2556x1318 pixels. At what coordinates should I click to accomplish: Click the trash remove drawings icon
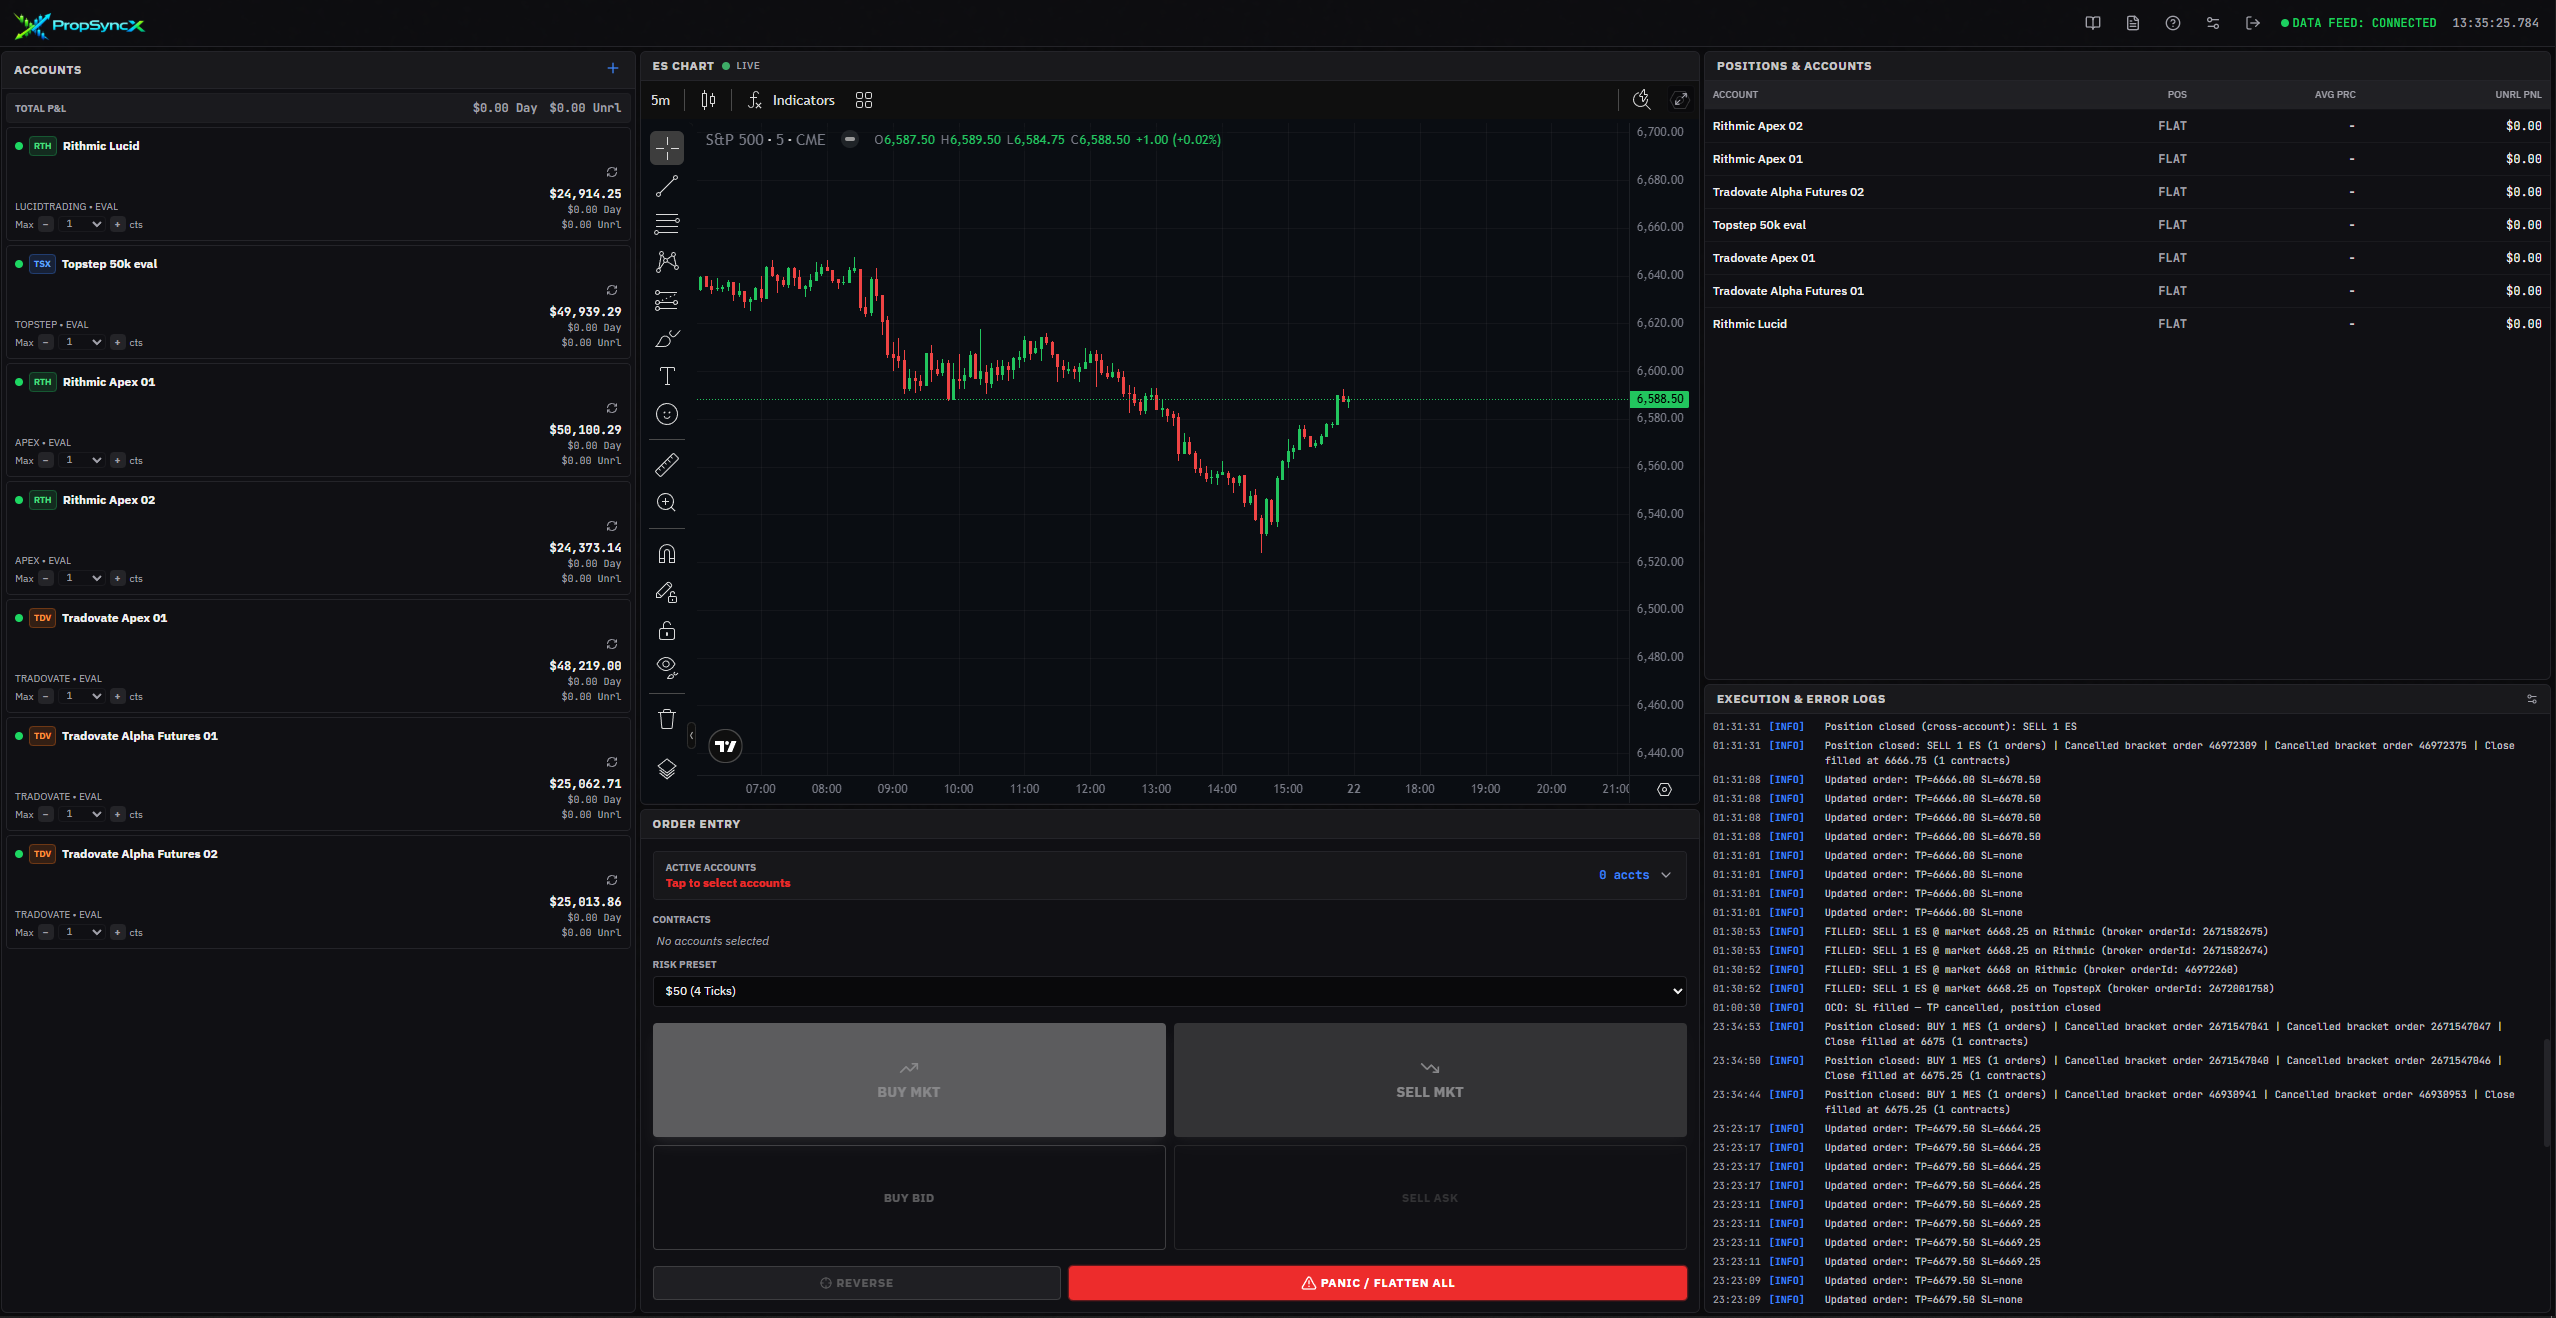[x=667, y=719]
